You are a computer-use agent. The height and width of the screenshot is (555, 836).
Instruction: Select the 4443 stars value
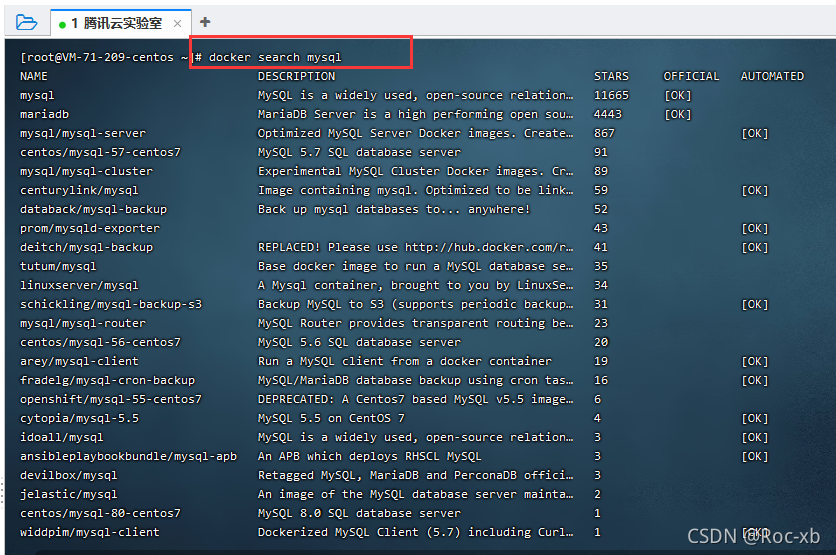pos(608,114)
